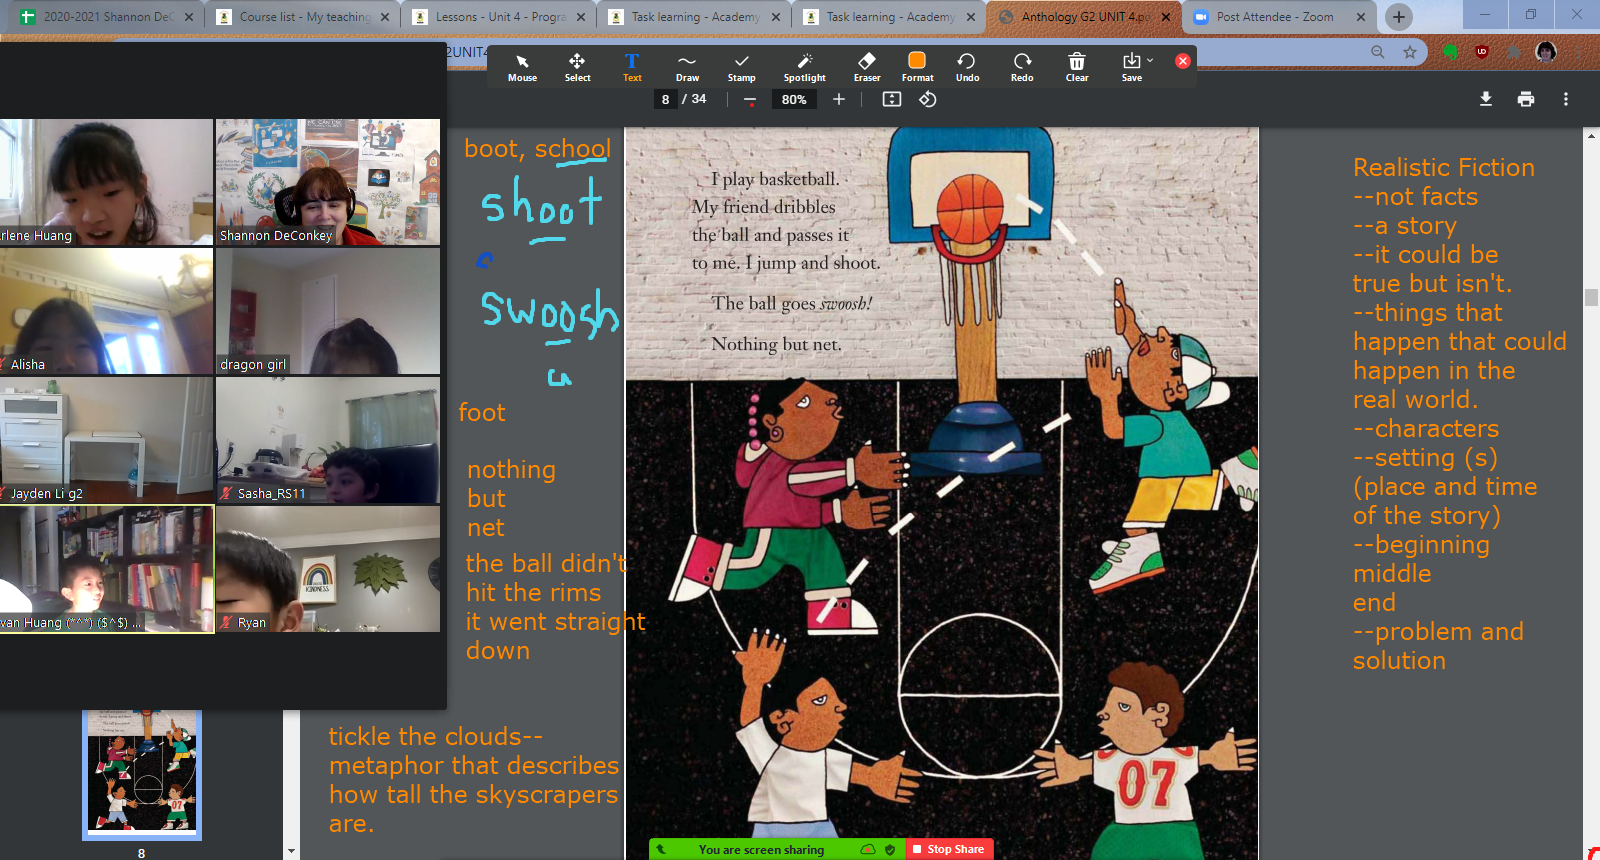Image resolution: width=1600 pixels, height=860 pixels.
Task: Select van Huang video tile
Action: (x=106, y=569)
